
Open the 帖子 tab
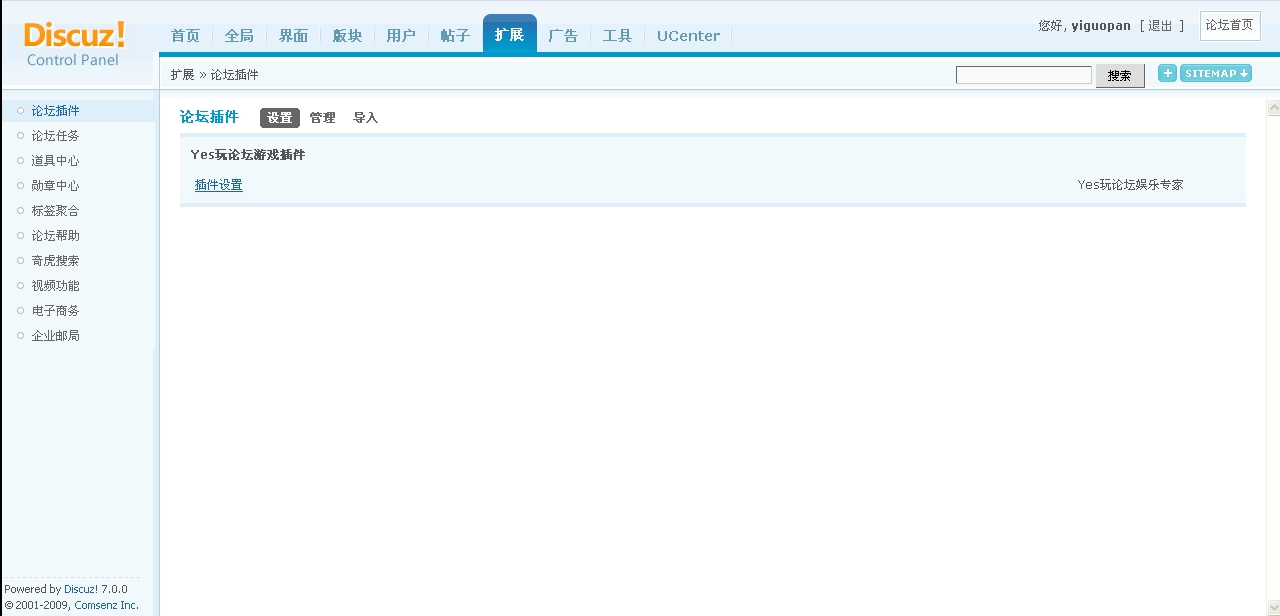(455, 35)
